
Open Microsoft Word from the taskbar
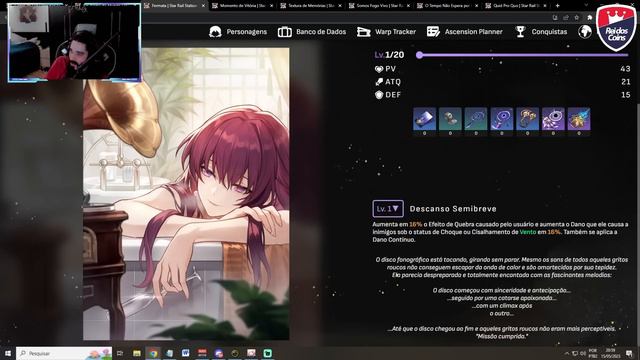point(186,353)
